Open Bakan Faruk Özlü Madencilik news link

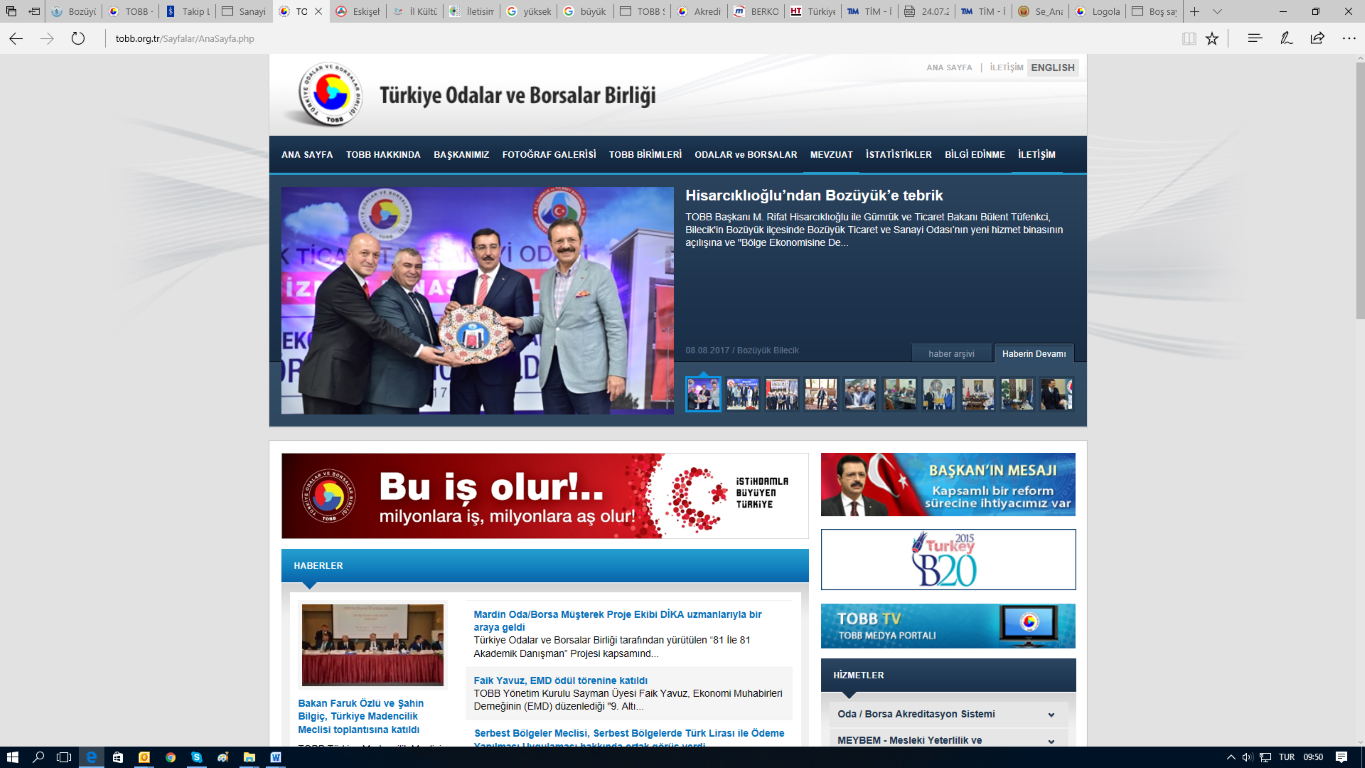(361, 716)
